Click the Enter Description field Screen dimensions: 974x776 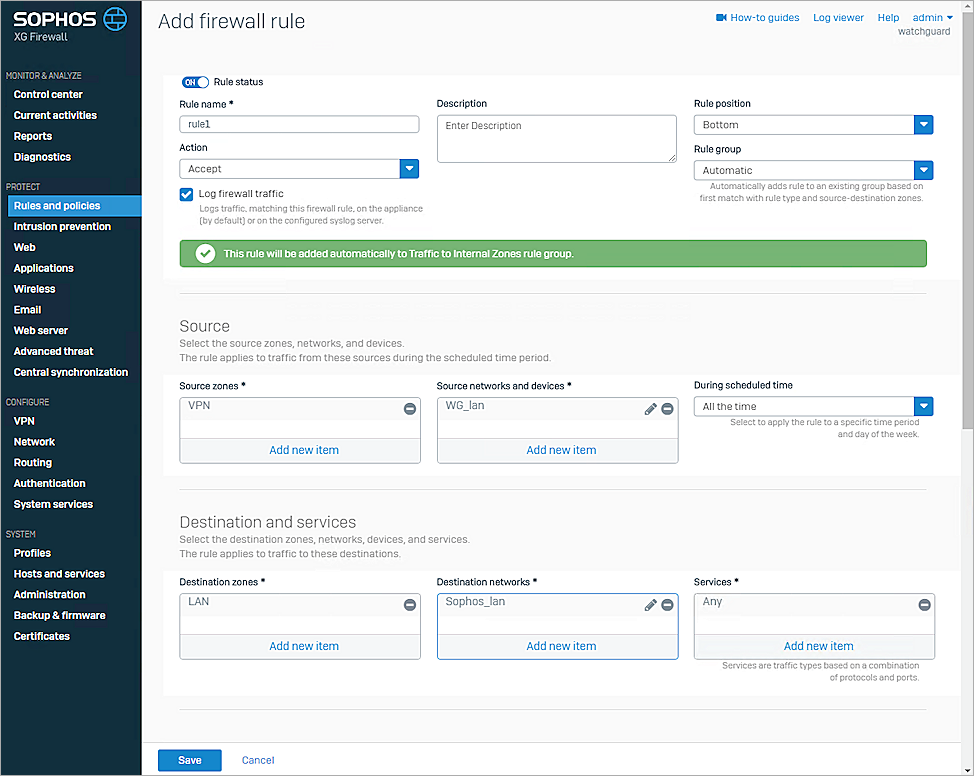pos(557,138)
